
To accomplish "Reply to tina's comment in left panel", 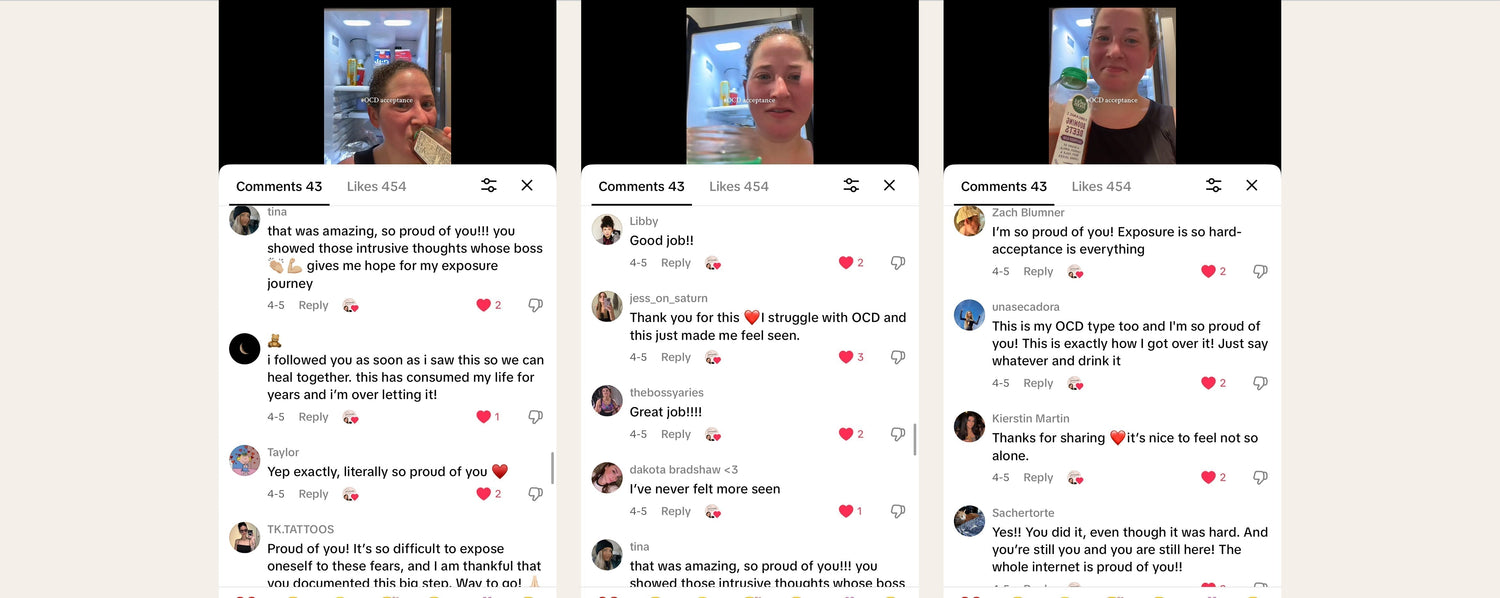I will pyautogui.click(x=313, y=305).
